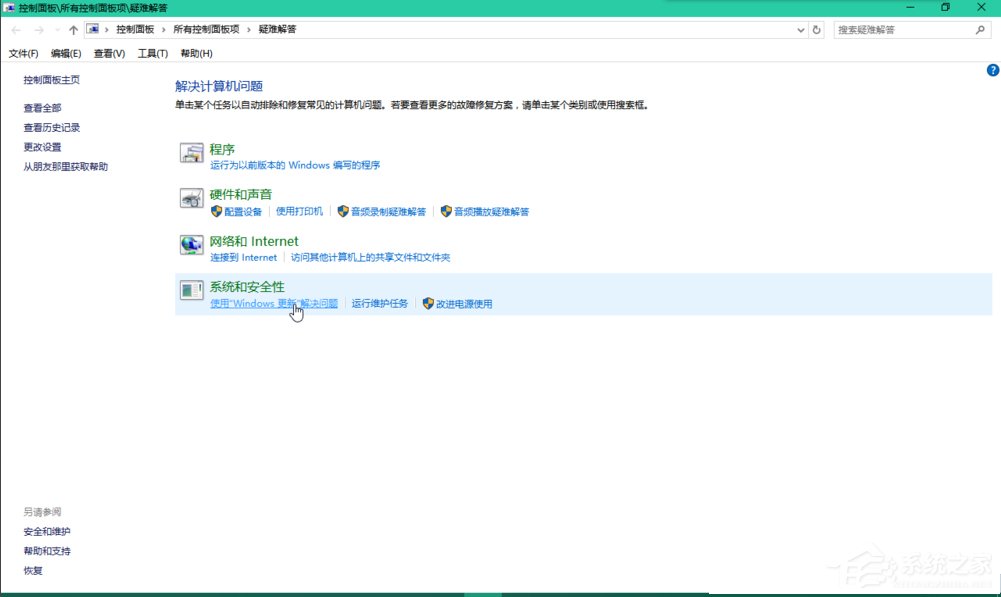
Task: Click the 网络和 Internet category icon
Action: (192, 245)
